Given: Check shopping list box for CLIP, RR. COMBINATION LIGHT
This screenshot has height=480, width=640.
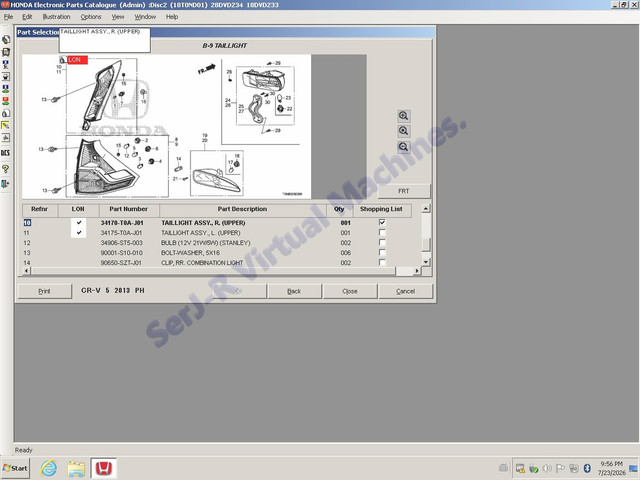Looking at the screenshot, I should click(x=382, y=262).
